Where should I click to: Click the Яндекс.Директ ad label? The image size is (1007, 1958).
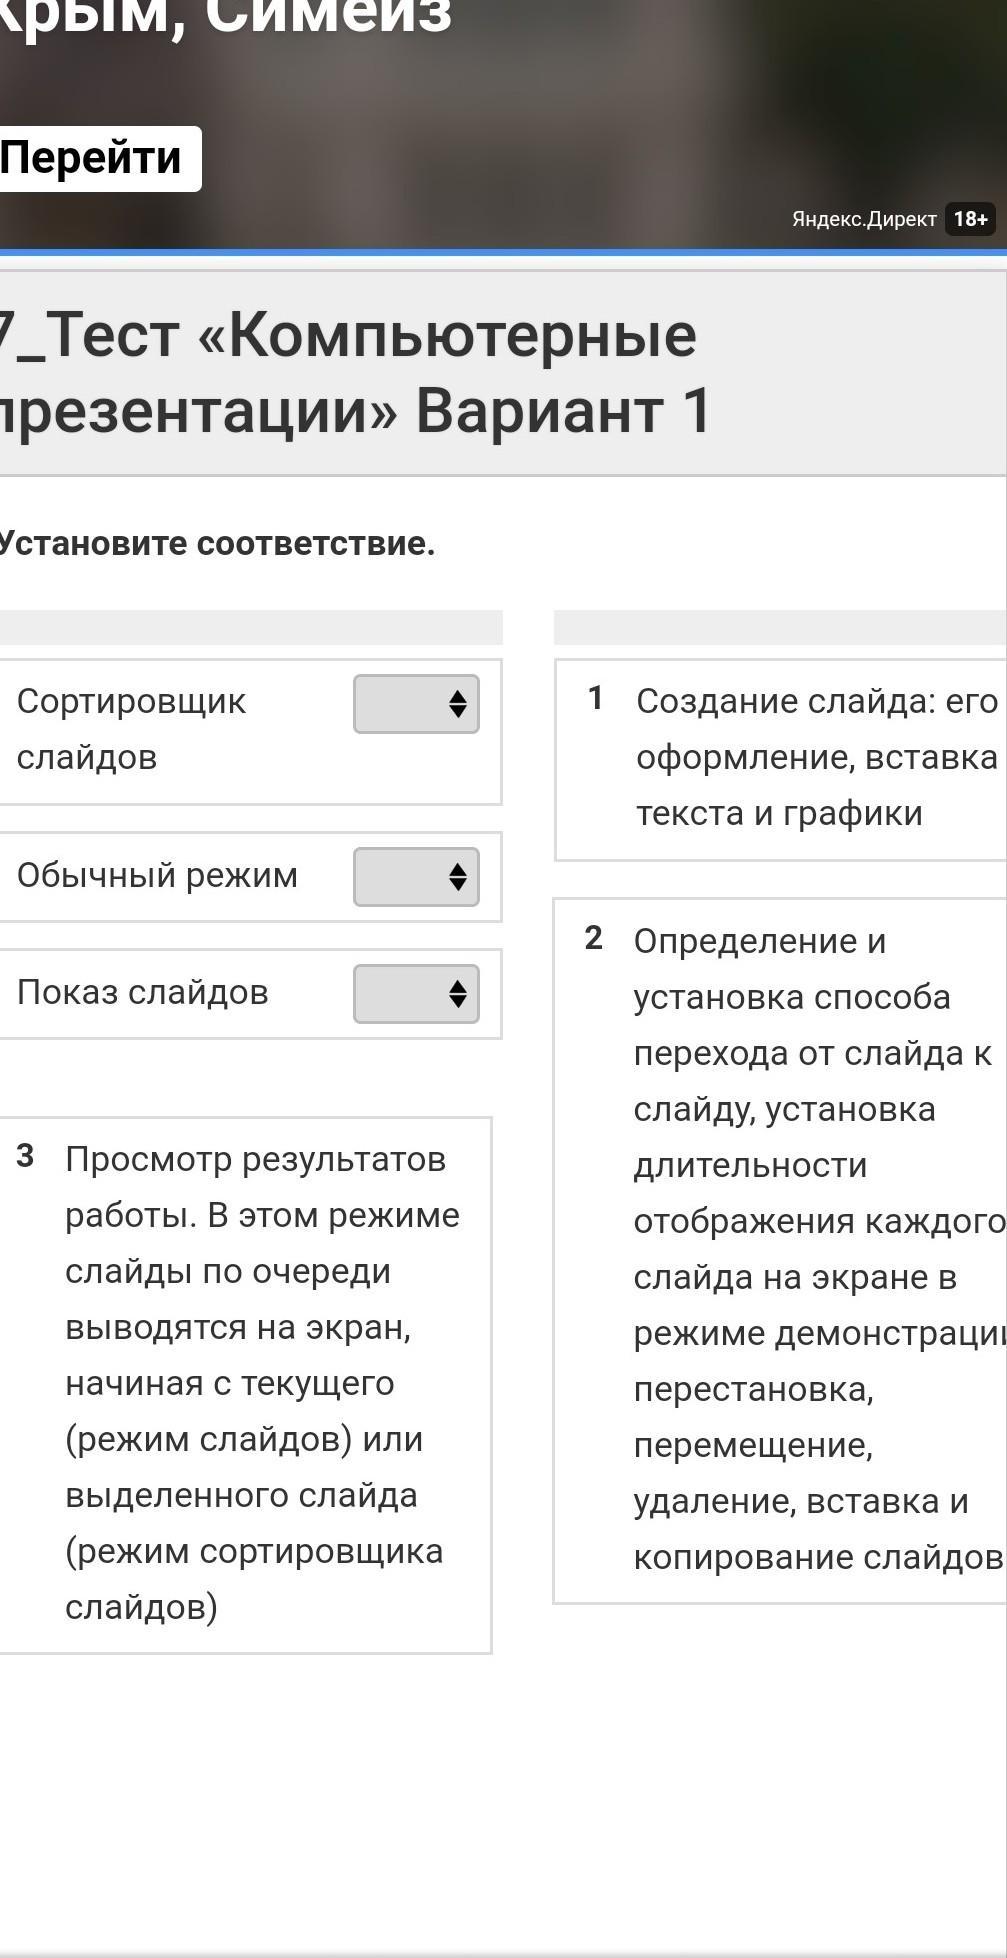coord(863,219)
